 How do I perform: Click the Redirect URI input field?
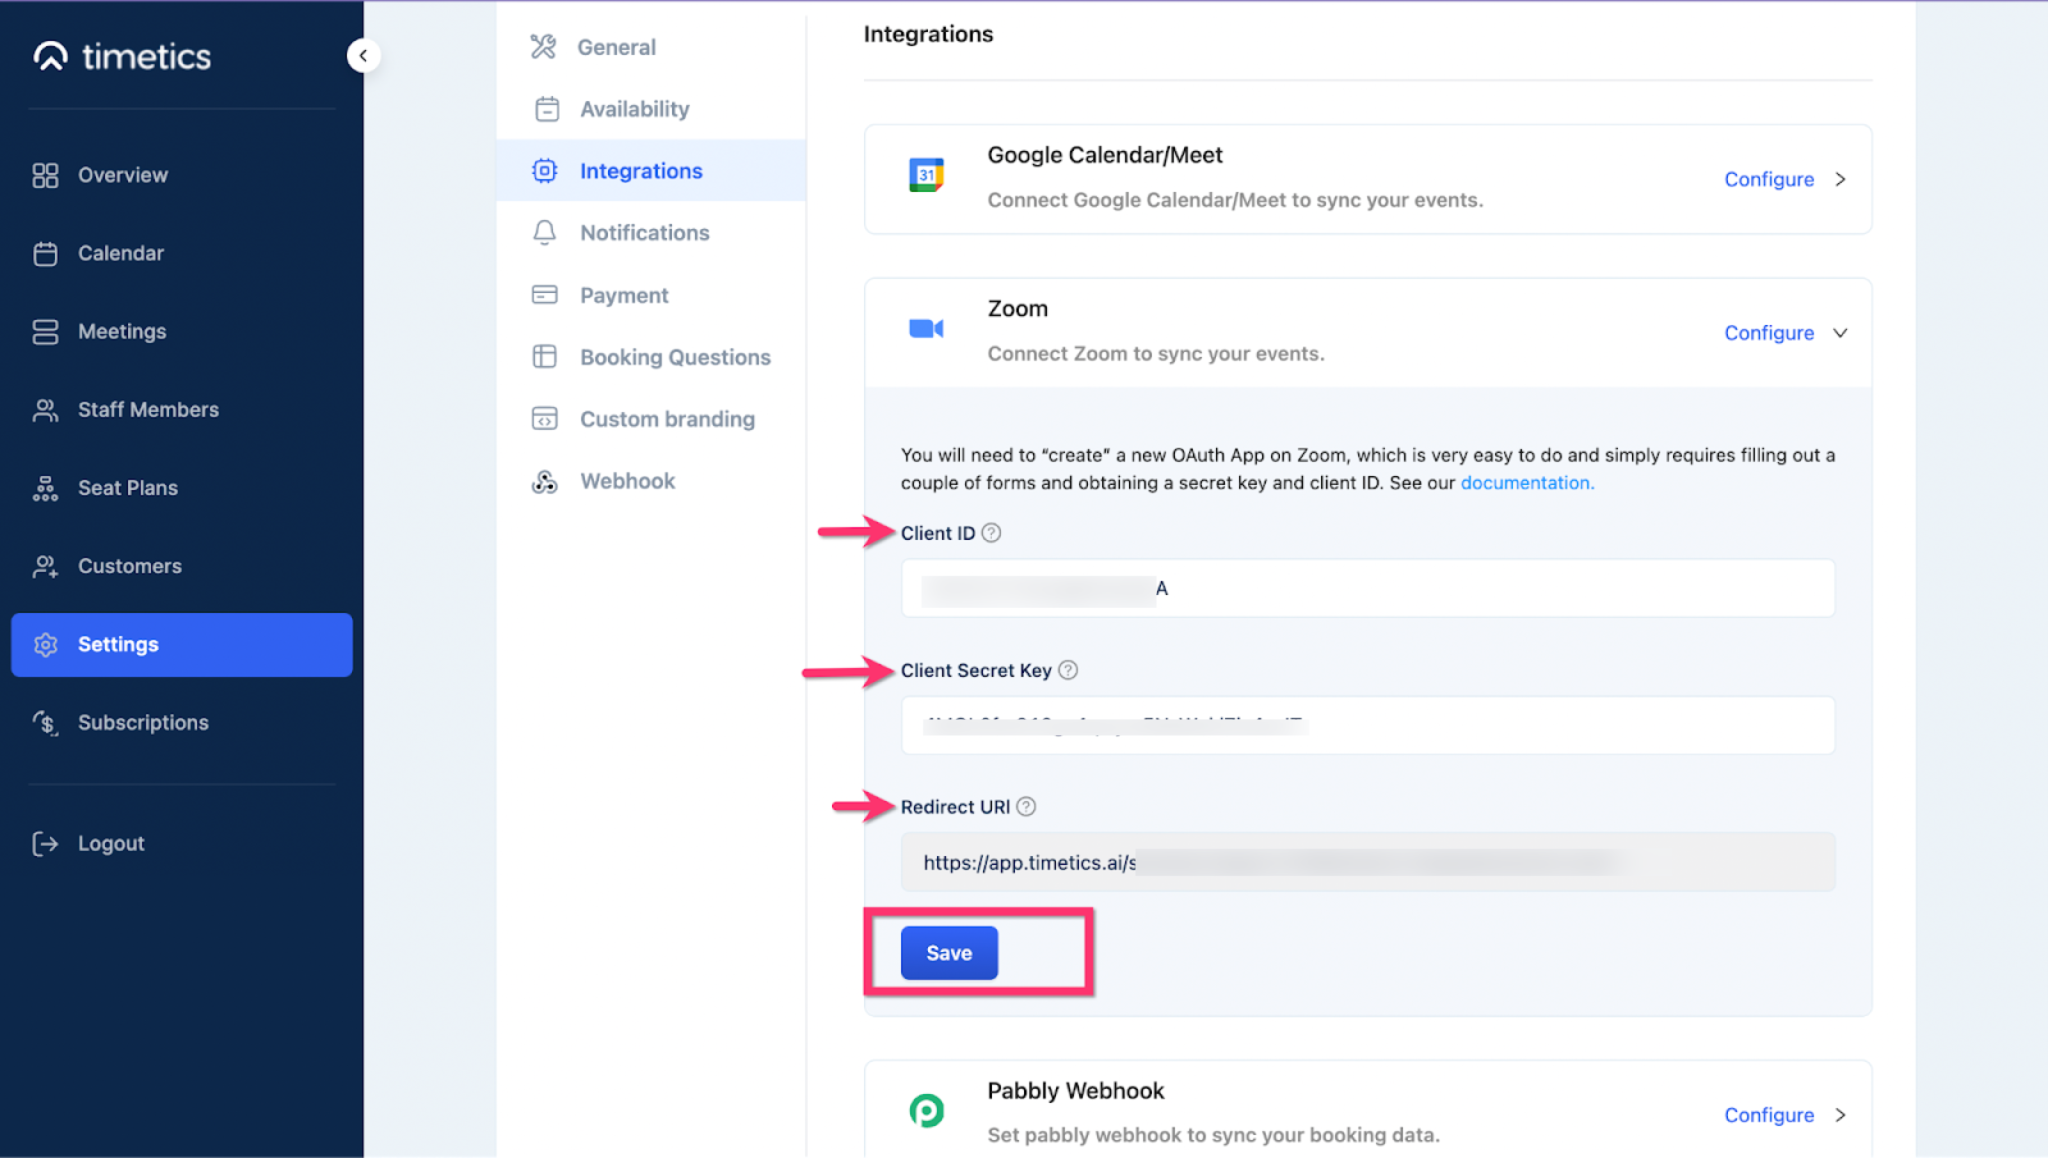(1368, 861)
